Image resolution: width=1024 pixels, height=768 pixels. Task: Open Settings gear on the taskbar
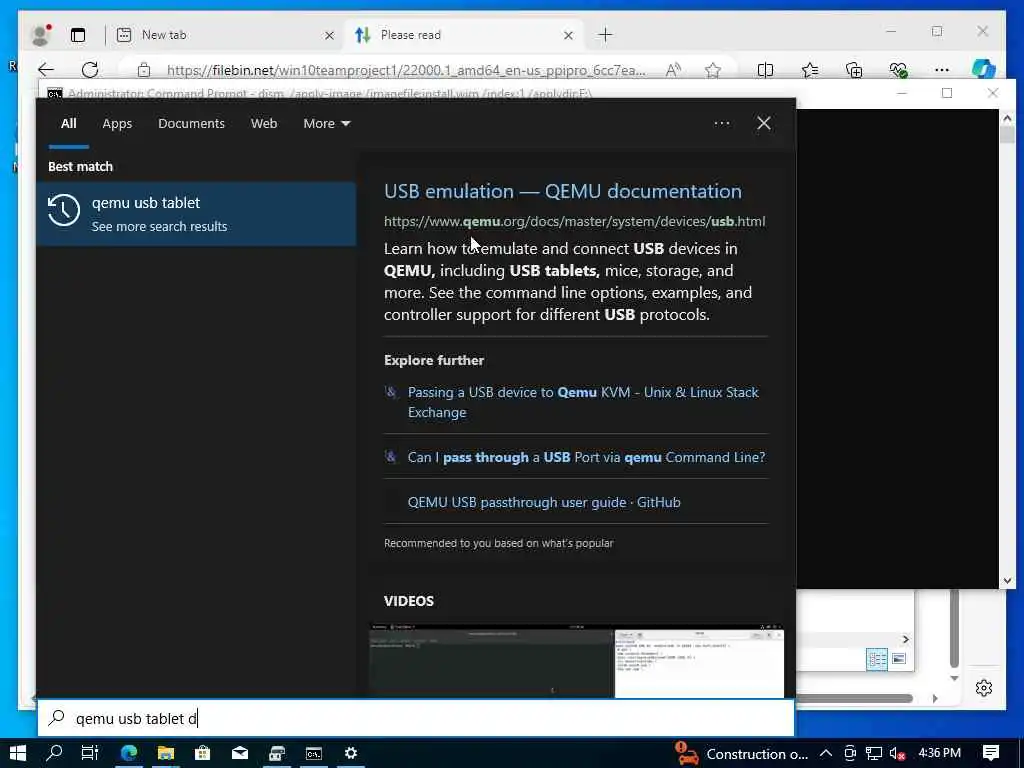click(x=351, y=753)
